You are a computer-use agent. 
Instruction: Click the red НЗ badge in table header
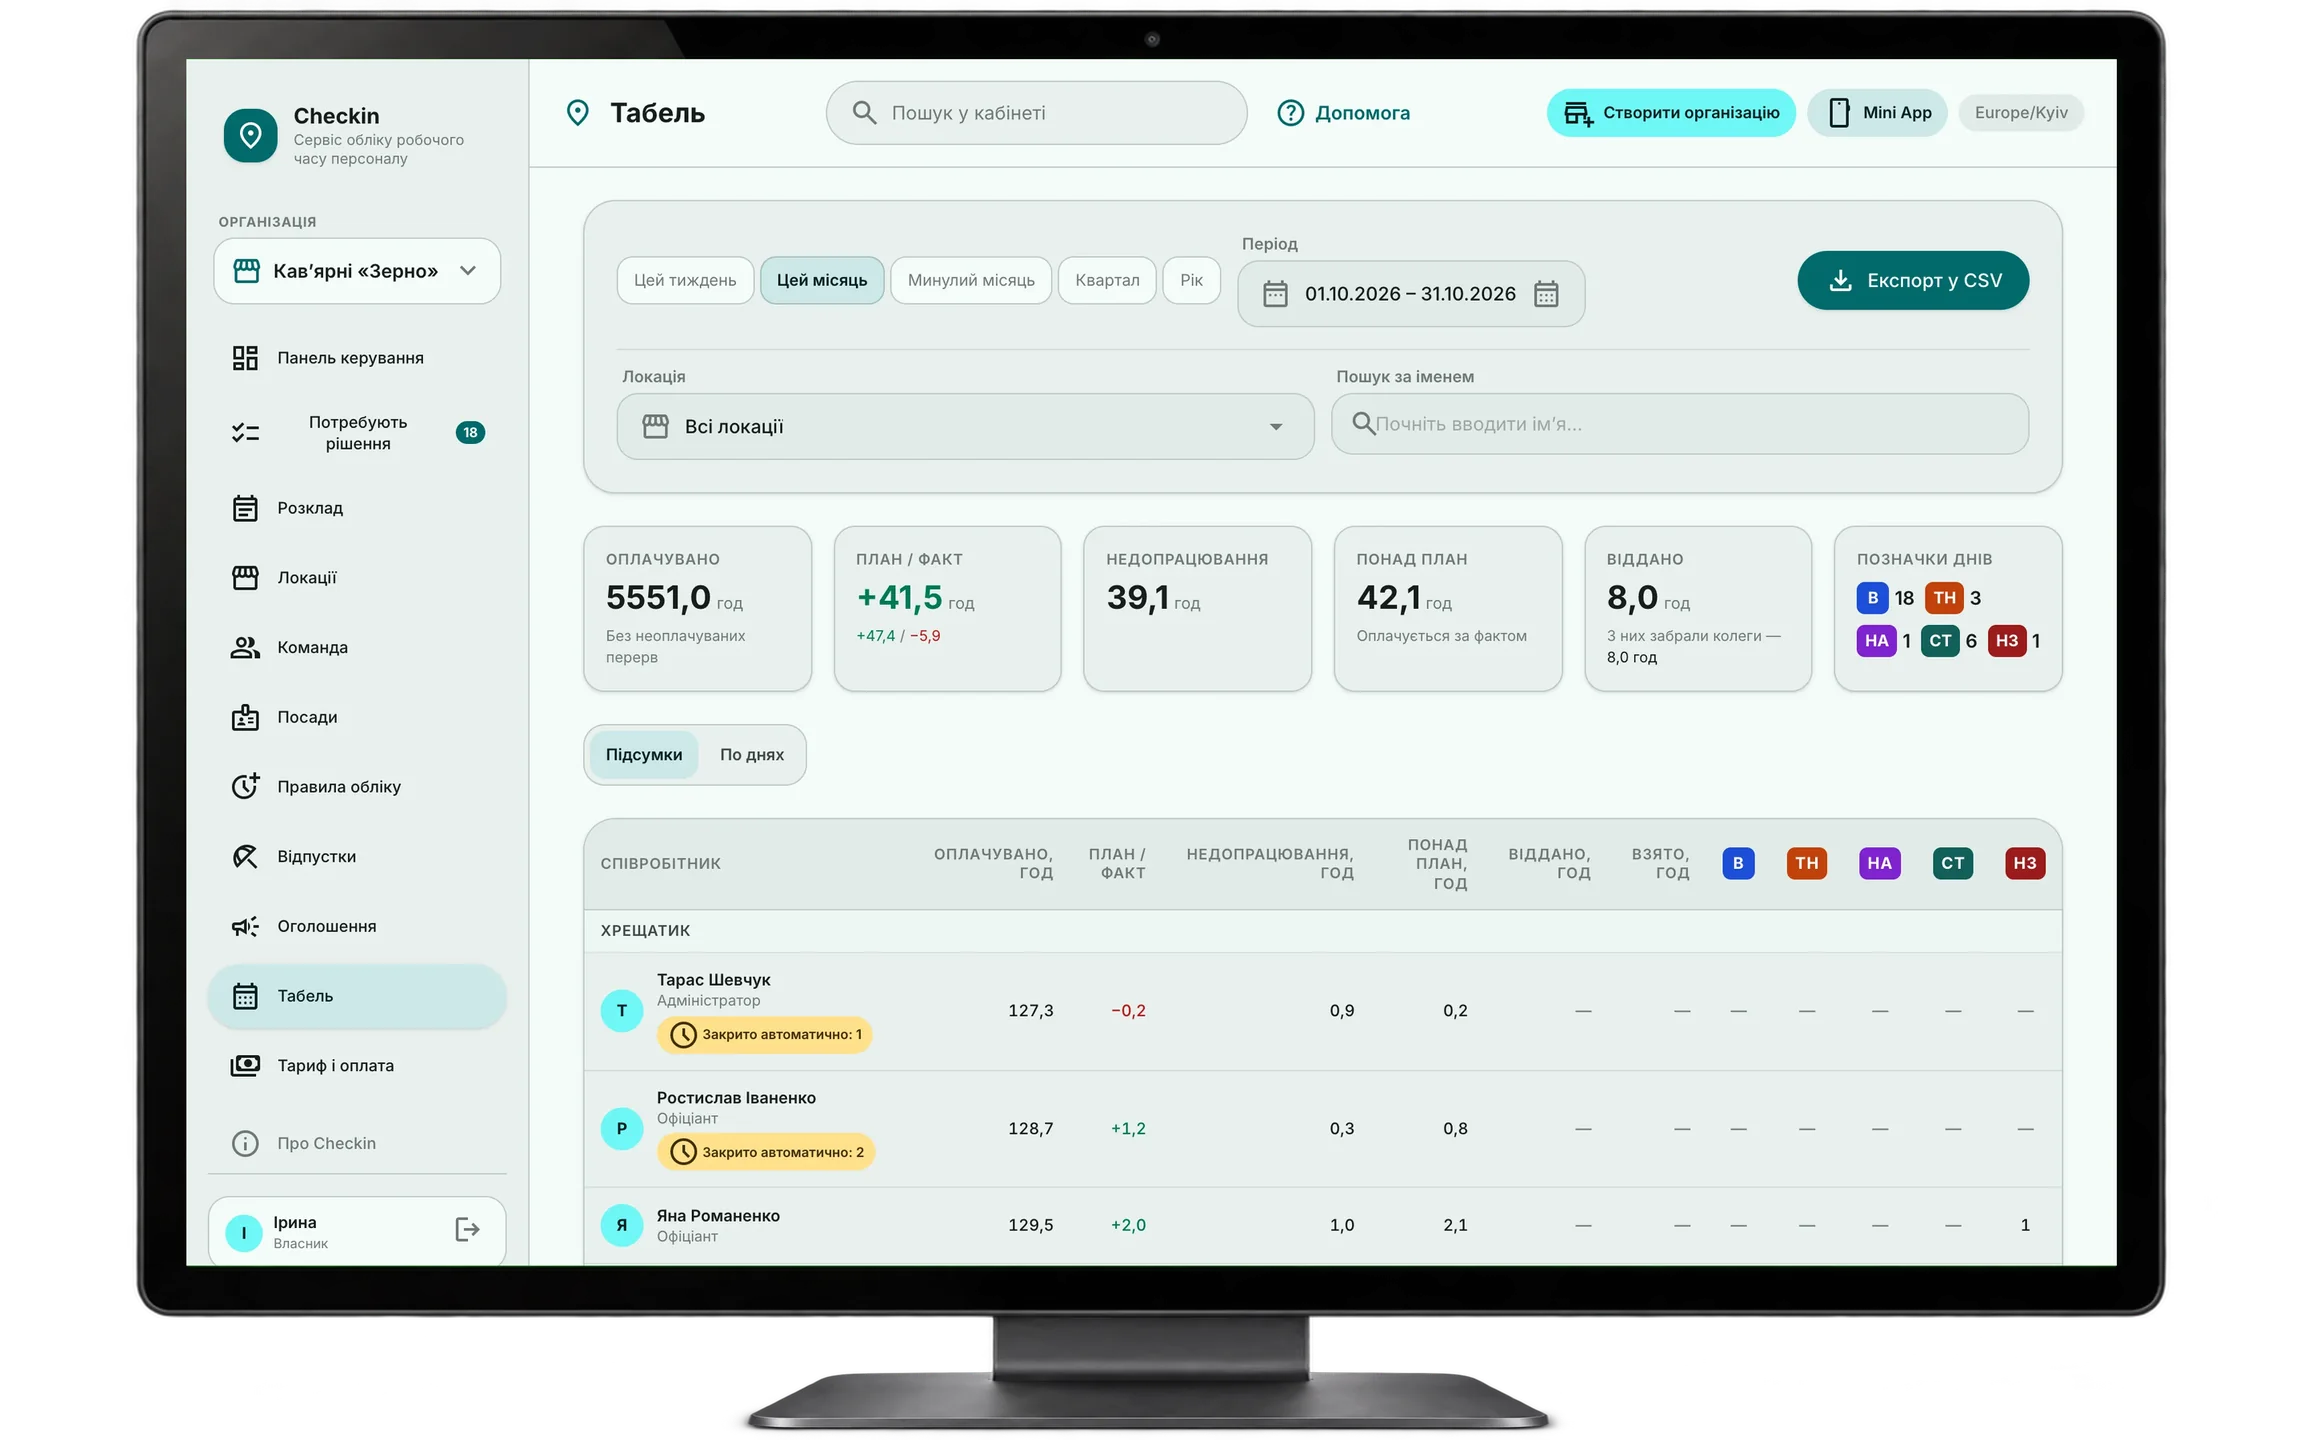[x=2025, y=863]
